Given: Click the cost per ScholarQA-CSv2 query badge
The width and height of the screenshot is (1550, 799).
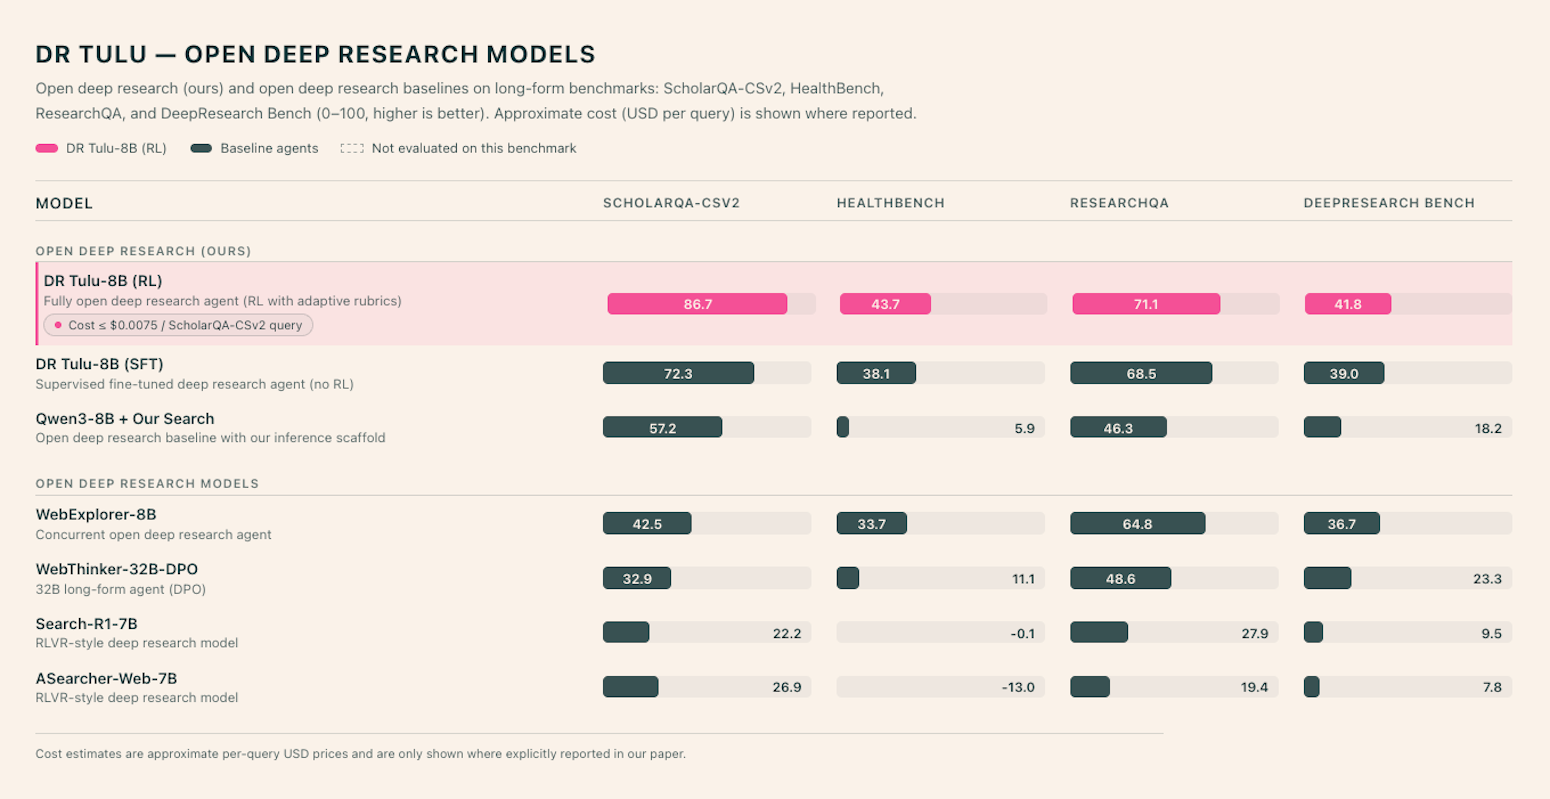Looking at the screenshot, I should [x=178, y=325].
